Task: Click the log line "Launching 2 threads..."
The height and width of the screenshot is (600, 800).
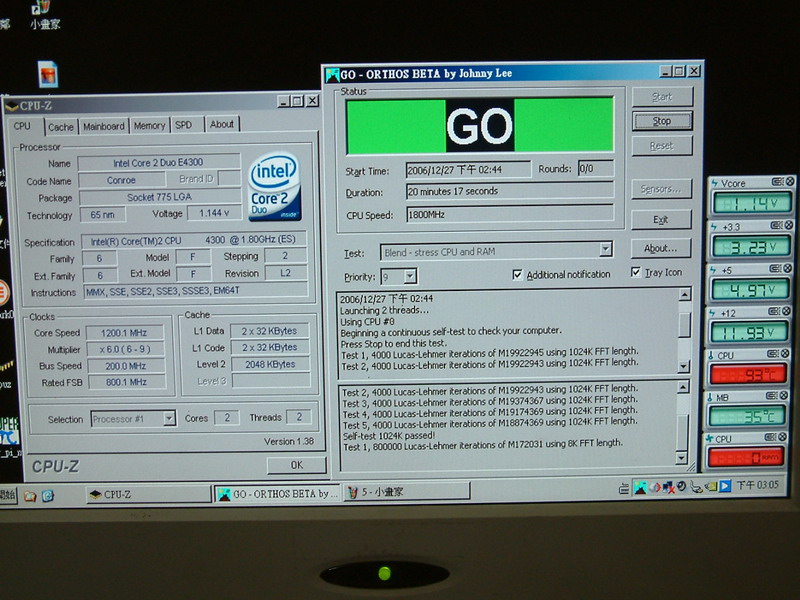Action: pyautogui.click(x=385, y=310)
